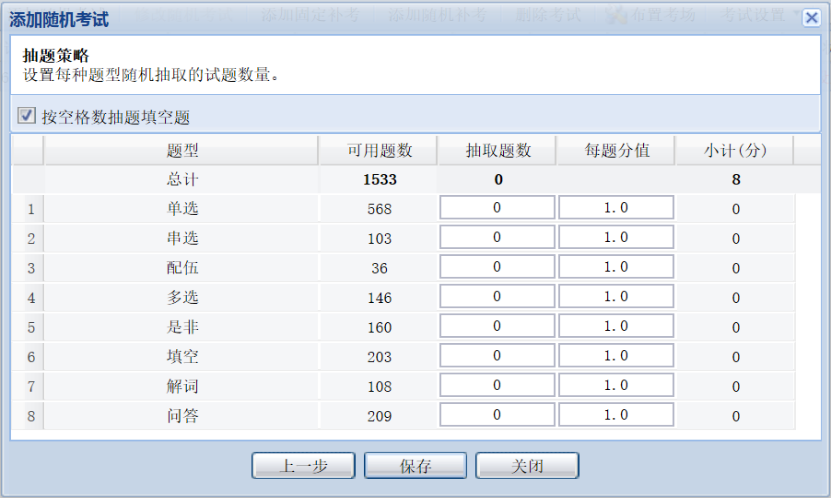Edit 每题分值 field for 是非
This screenshot has height=498, width=831.
[x=616, y=326]
